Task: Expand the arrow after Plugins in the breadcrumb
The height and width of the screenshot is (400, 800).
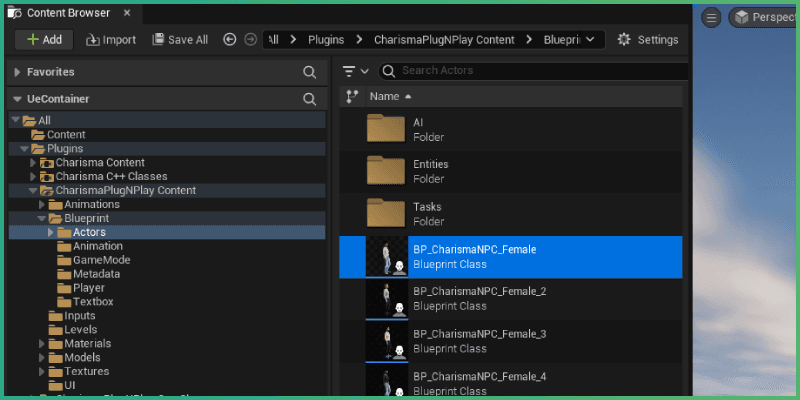Action: [x=359, y=40]
